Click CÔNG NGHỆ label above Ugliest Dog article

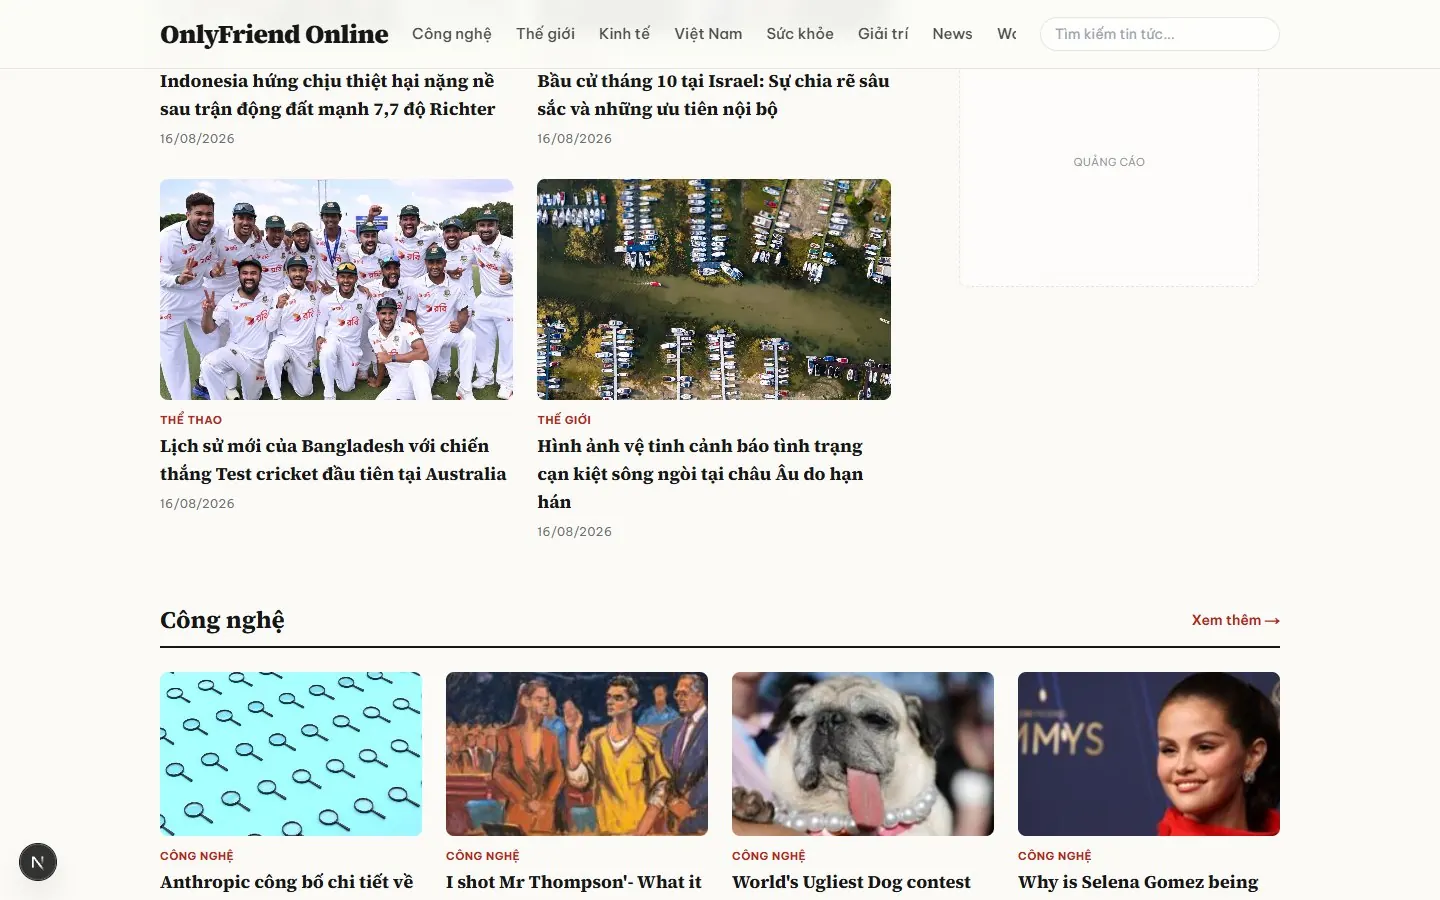[x=769, y=856]
